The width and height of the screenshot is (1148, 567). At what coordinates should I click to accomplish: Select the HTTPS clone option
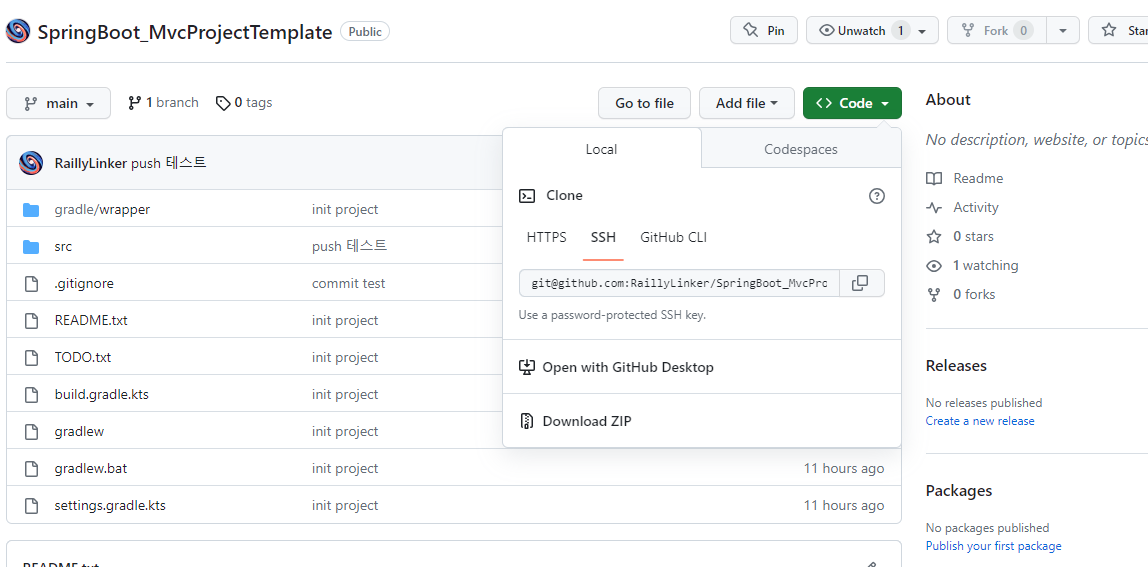[x=546, y=237]
